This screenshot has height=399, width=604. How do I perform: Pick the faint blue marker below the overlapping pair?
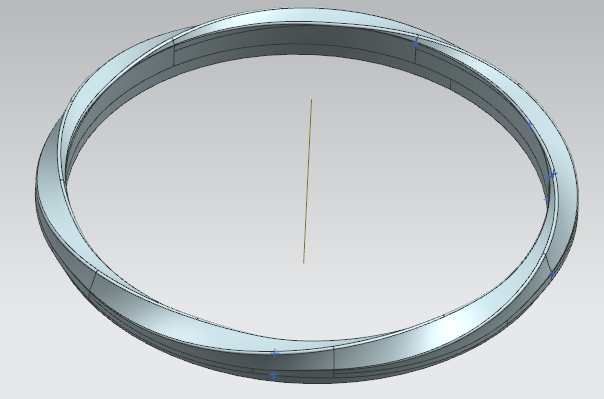click(546, 200)
